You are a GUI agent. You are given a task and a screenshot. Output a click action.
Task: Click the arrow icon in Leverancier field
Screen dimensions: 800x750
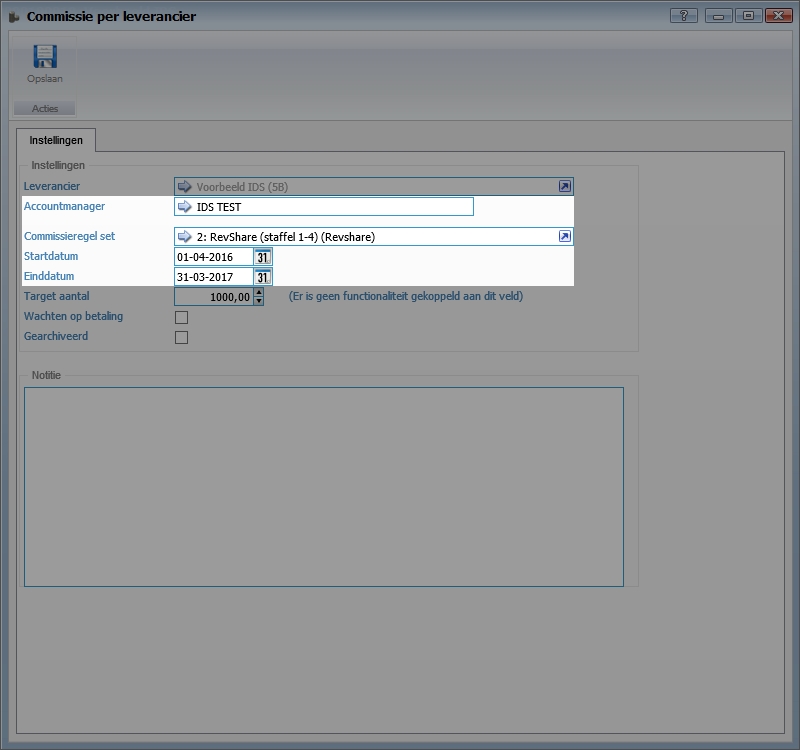(x=184, y=186)
